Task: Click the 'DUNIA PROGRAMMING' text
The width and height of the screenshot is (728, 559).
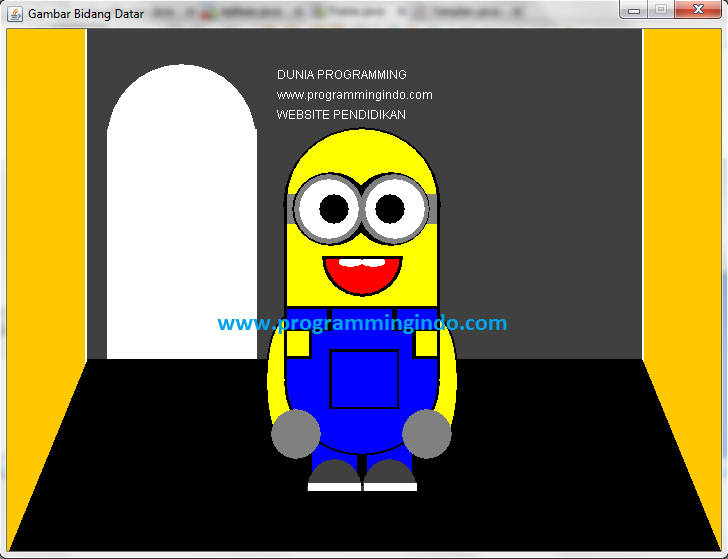Action: 342,75
